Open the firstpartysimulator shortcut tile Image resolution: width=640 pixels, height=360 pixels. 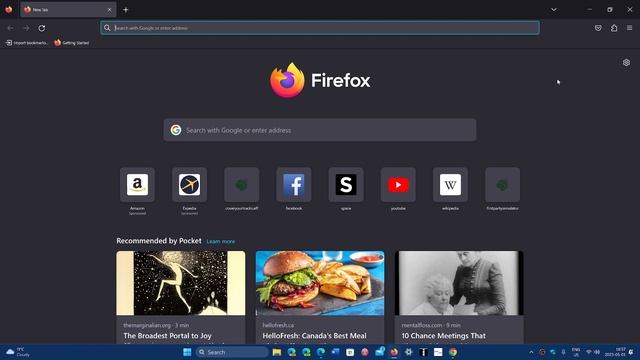(503, 184)
